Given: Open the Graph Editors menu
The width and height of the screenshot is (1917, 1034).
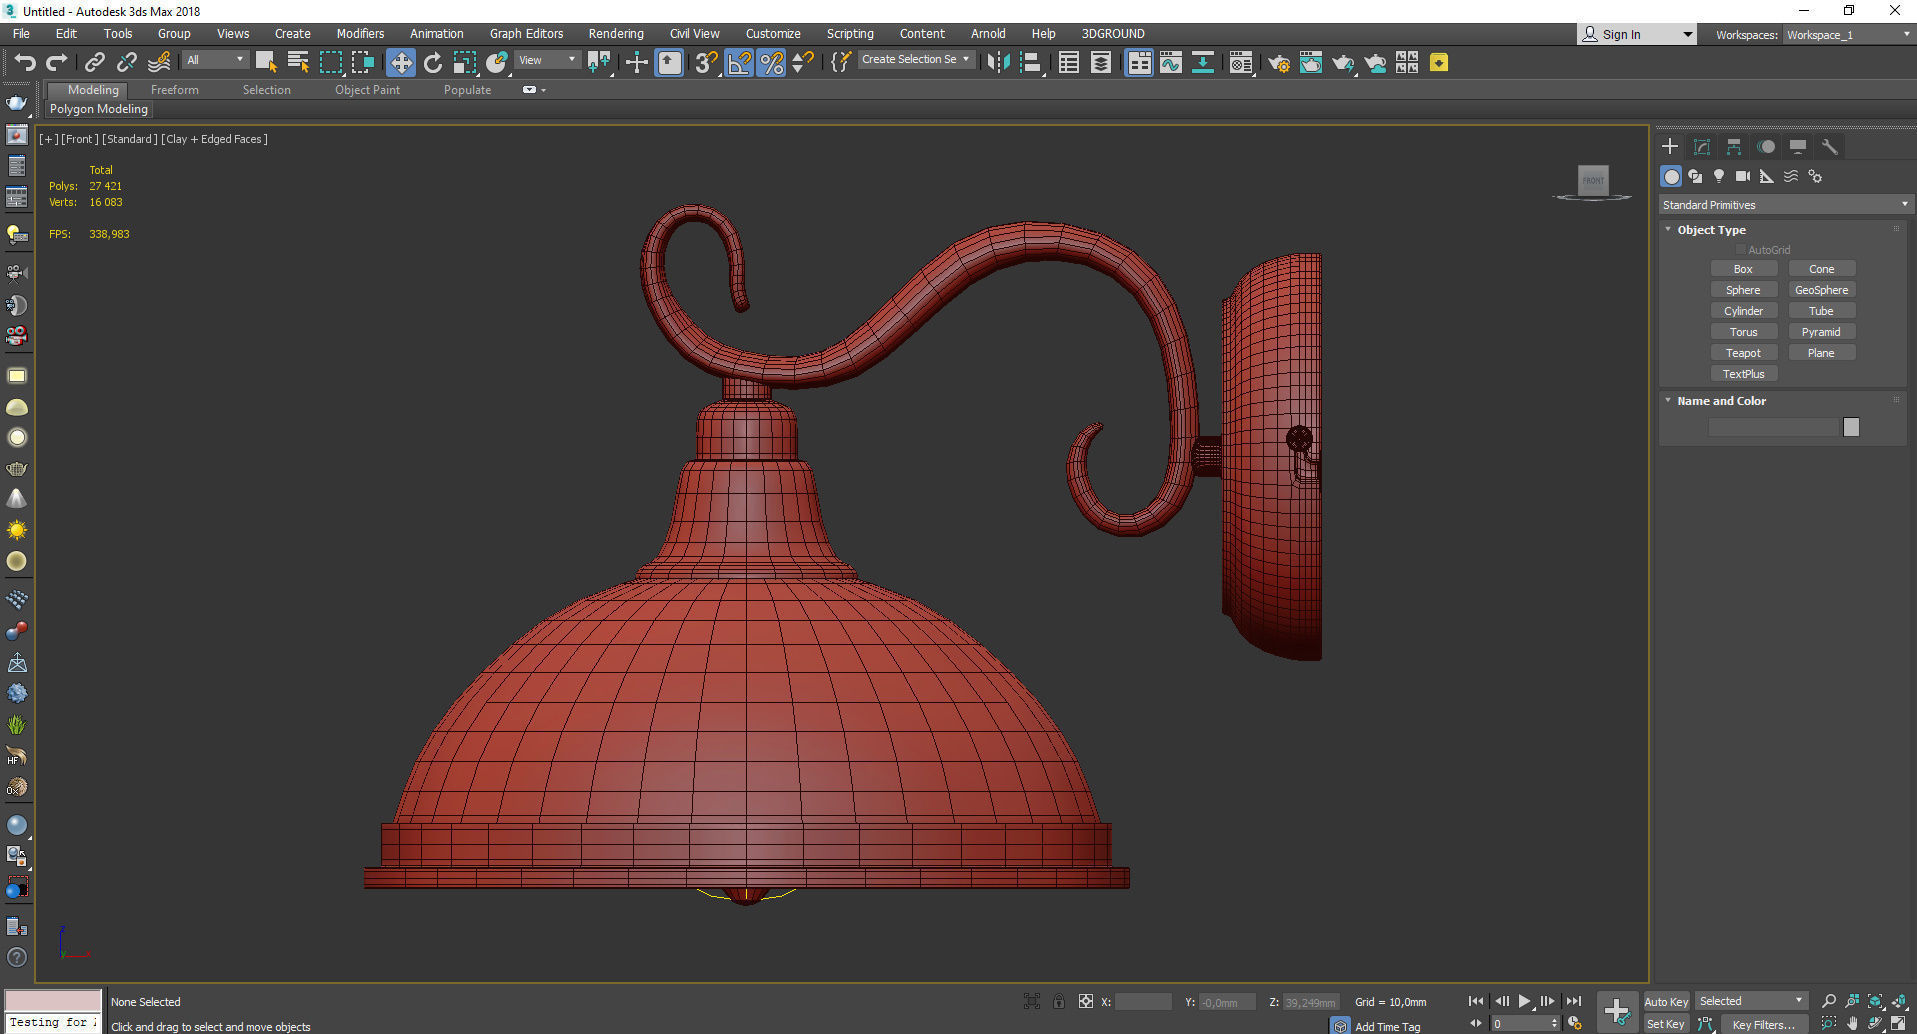Looking at the screenshot, I should (x=526, y=34).
